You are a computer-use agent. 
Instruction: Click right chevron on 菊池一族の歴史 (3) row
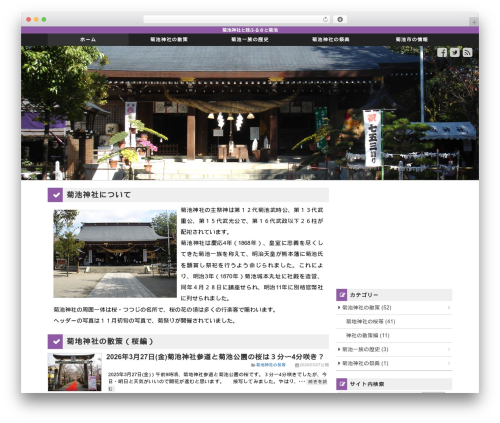point(449,349)
